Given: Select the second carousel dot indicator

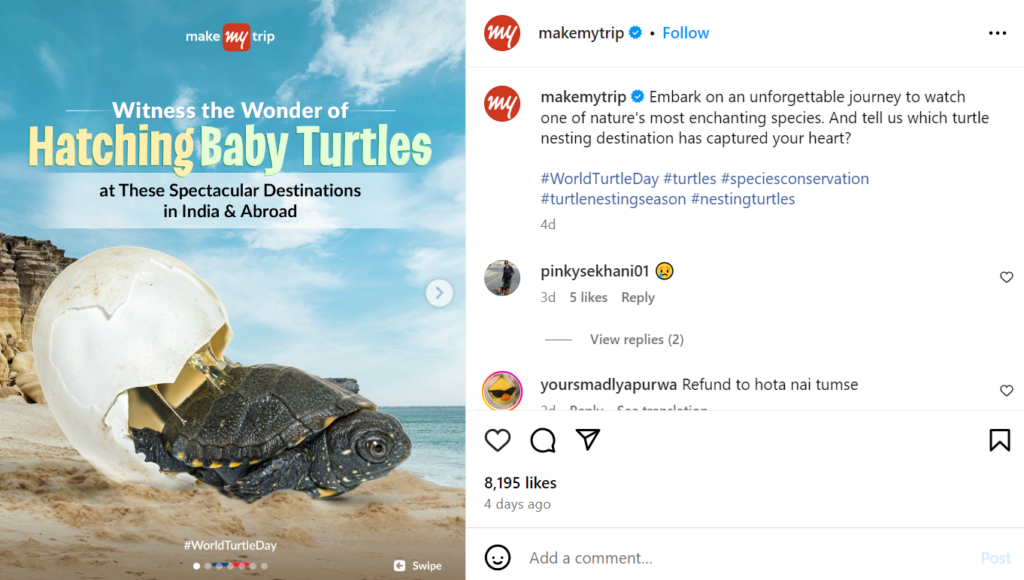Looking at the screenshot, I should click(x=207, y=565).
